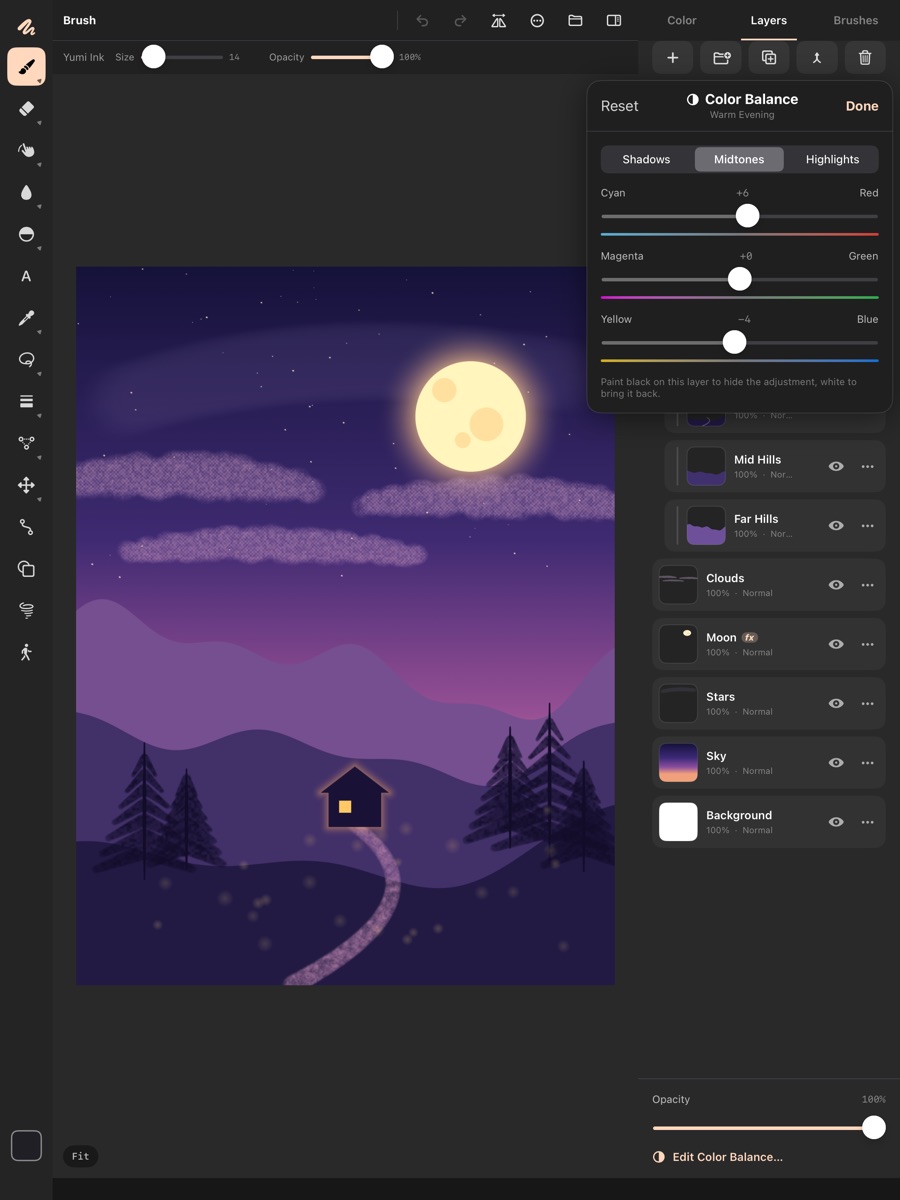This screenshot has height=1200, width=900.
Task: Open the Background layer options menu
Action: coord(867,822)
